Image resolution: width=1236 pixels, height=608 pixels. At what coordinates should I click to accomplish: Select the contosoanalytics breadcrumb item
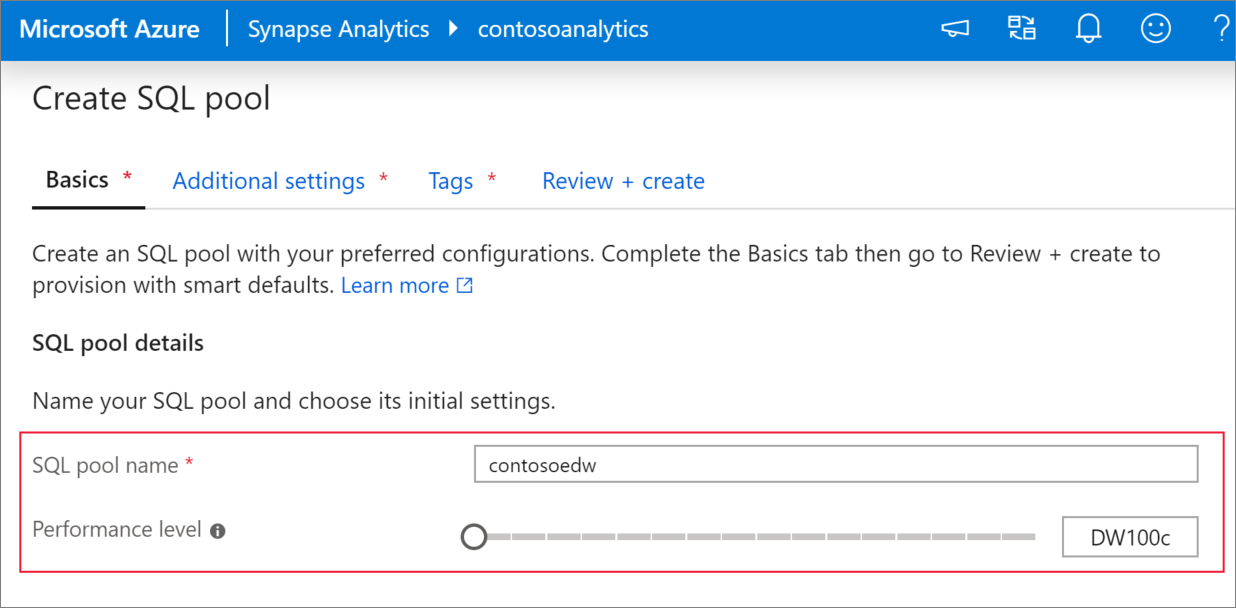pos(563,28)
